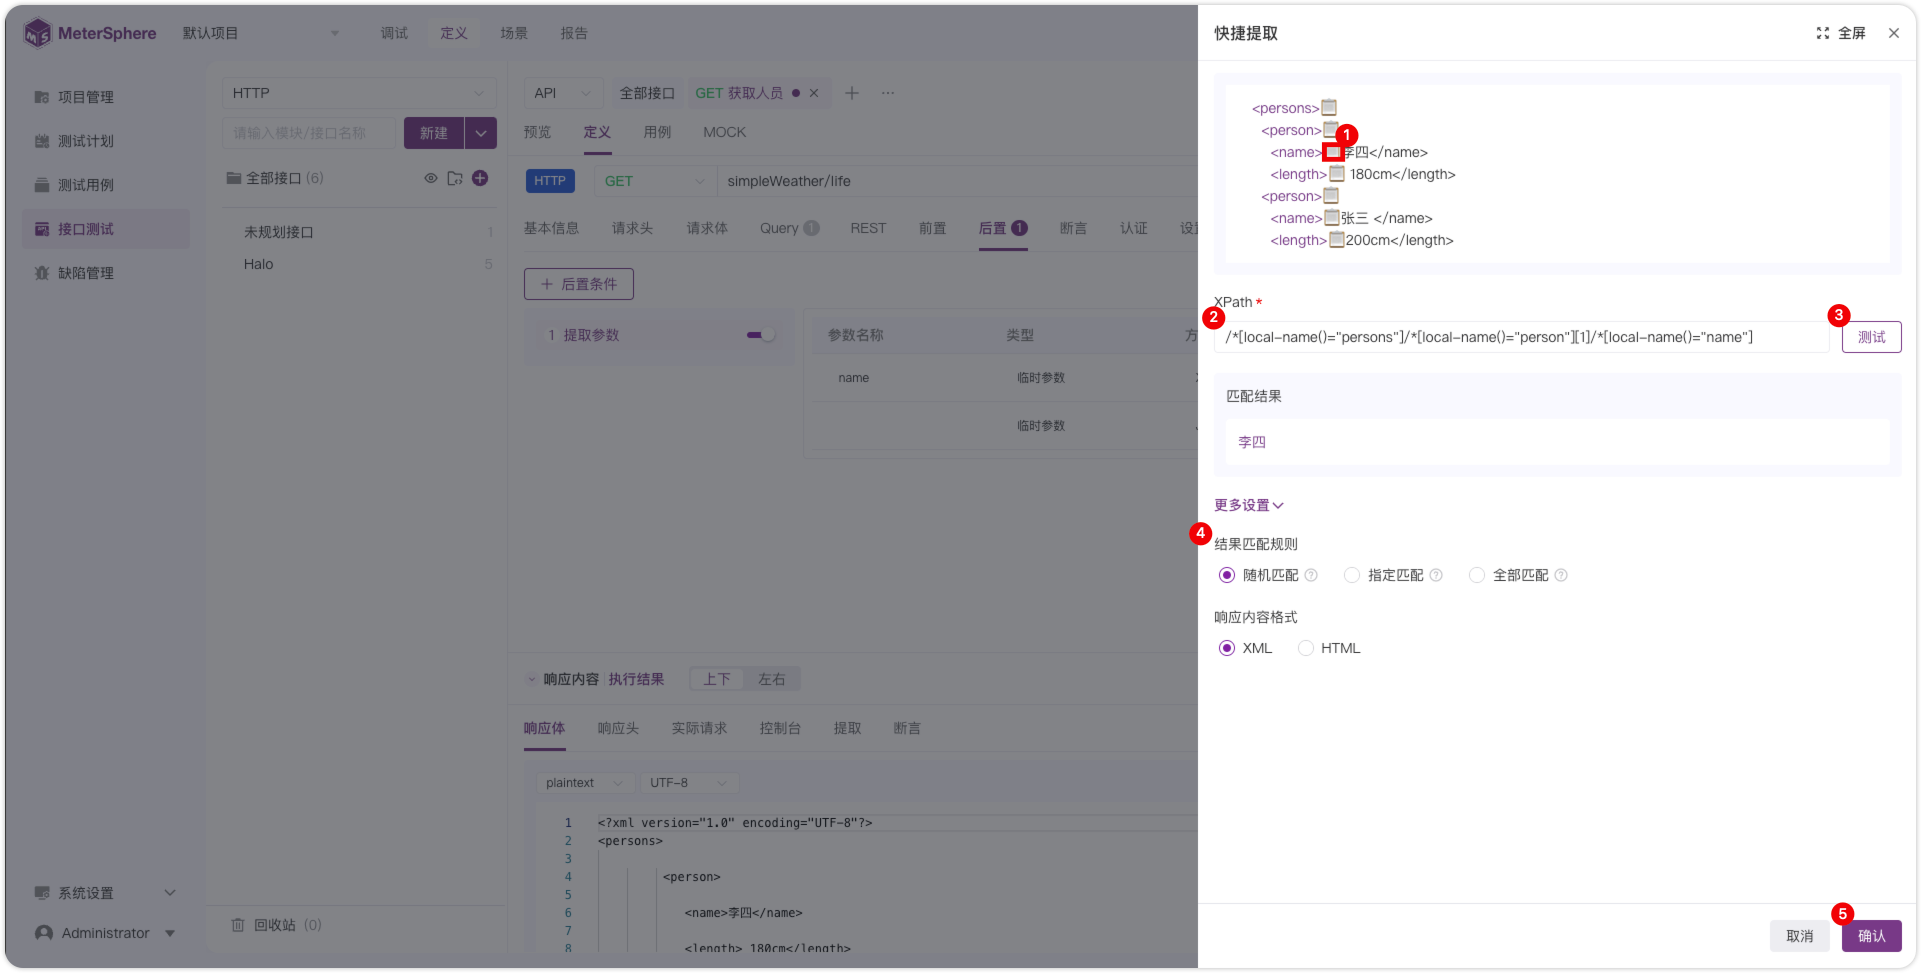
Task: Switch the quick extract panel to fullscreen
Action: [1841, 33]
